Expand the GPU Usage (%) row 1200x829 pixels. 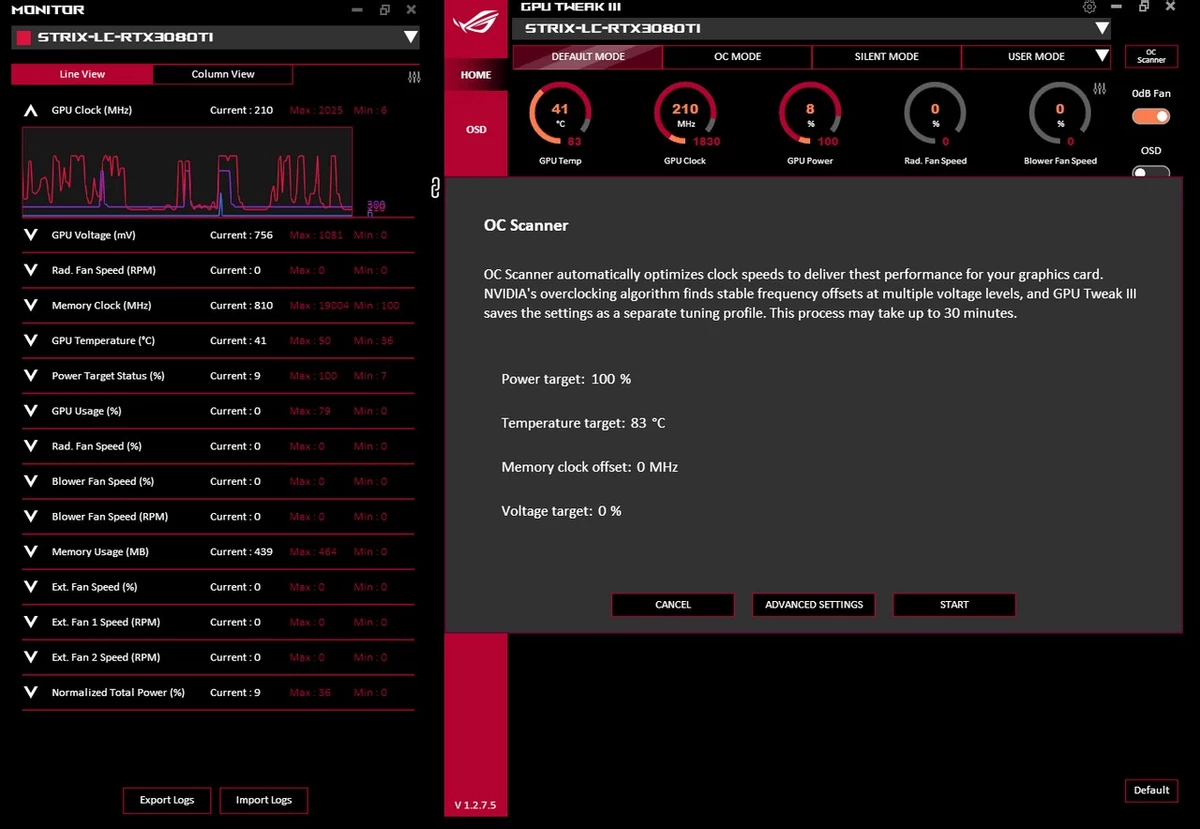[x=30, y=411]
